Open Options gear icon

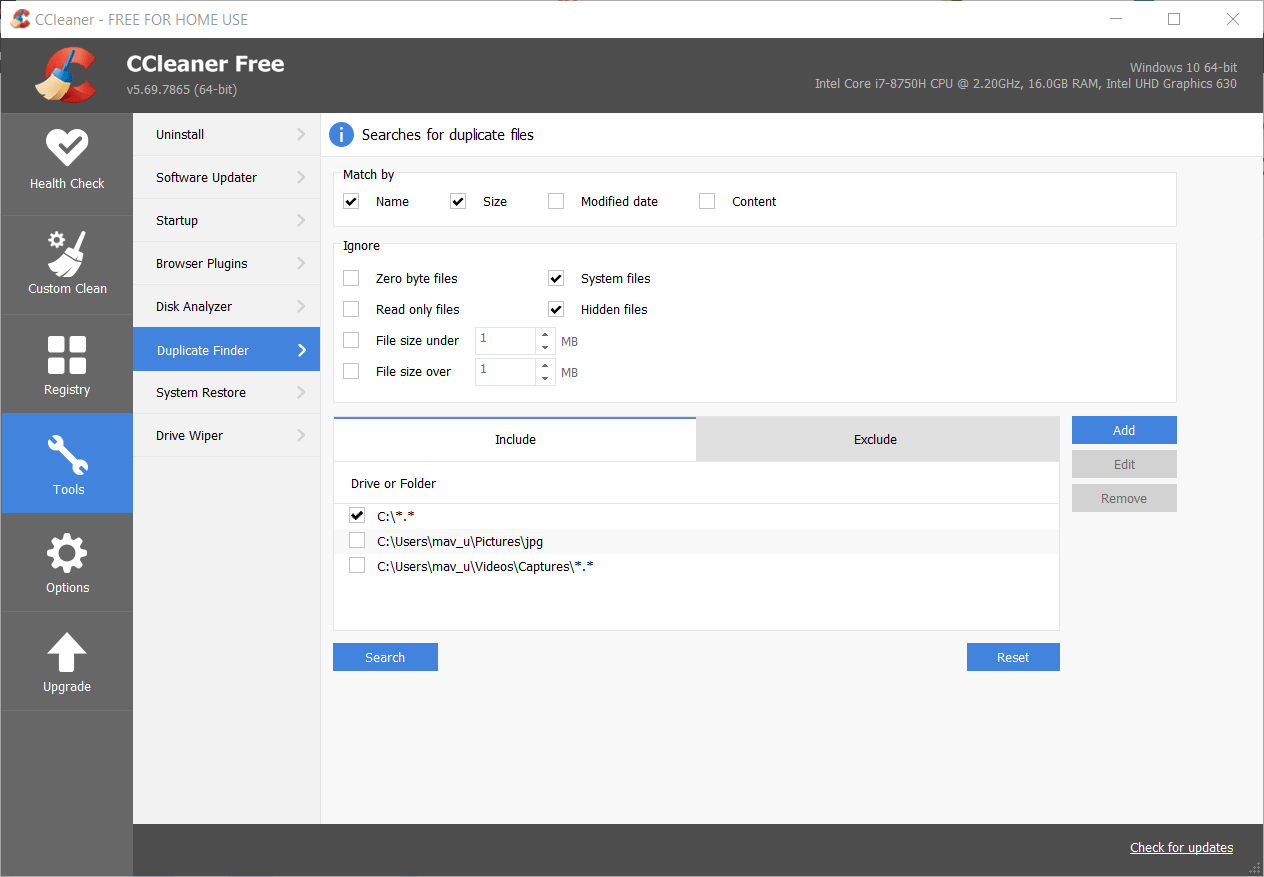(x=67, y=553)
